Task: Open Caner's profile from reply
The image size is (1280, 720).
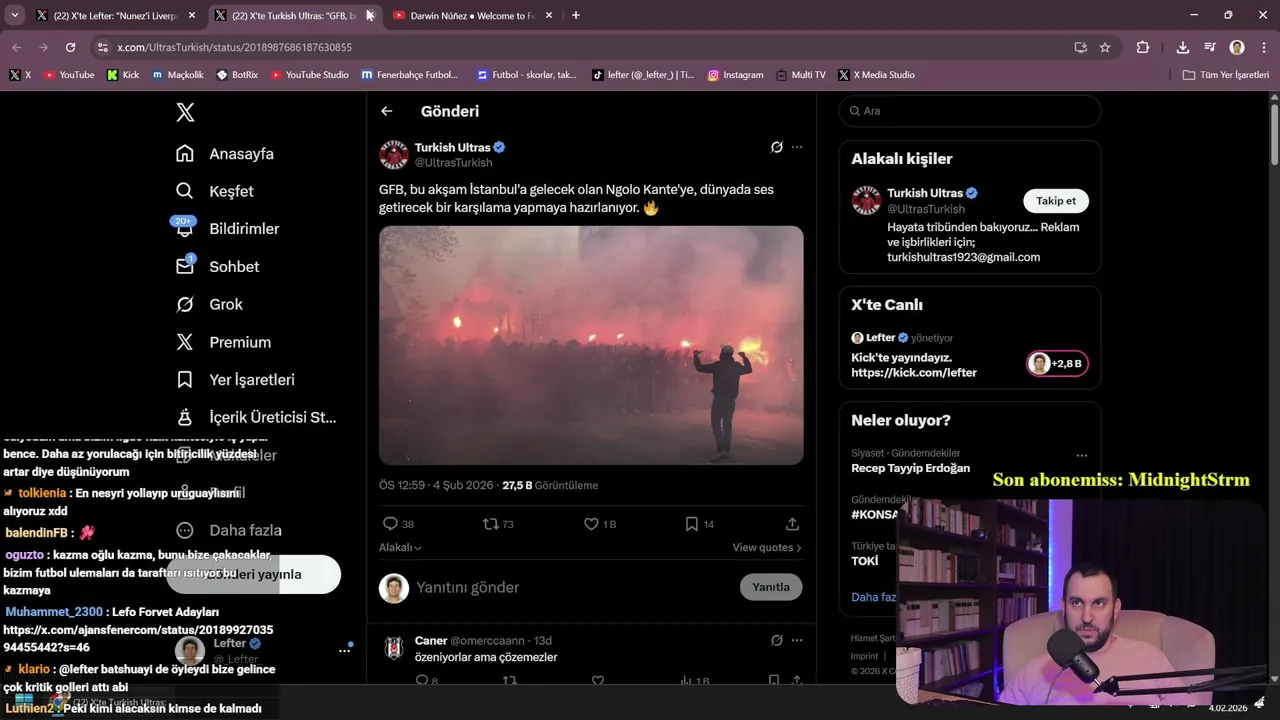Action: click(x=394, y=647)
